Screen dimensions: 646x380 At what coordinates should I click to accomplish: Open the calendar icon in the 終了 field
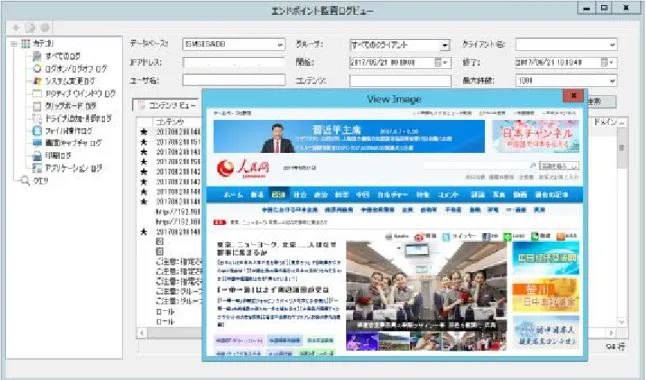[604, 63]
